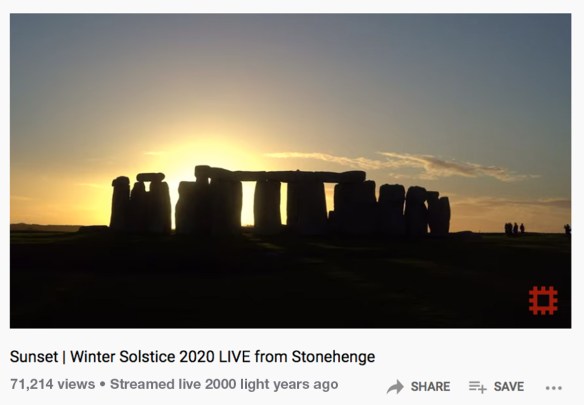Click the rightmost leaning stone silhouette
This screenshot has height=405, width=584.
click(439, 215)
